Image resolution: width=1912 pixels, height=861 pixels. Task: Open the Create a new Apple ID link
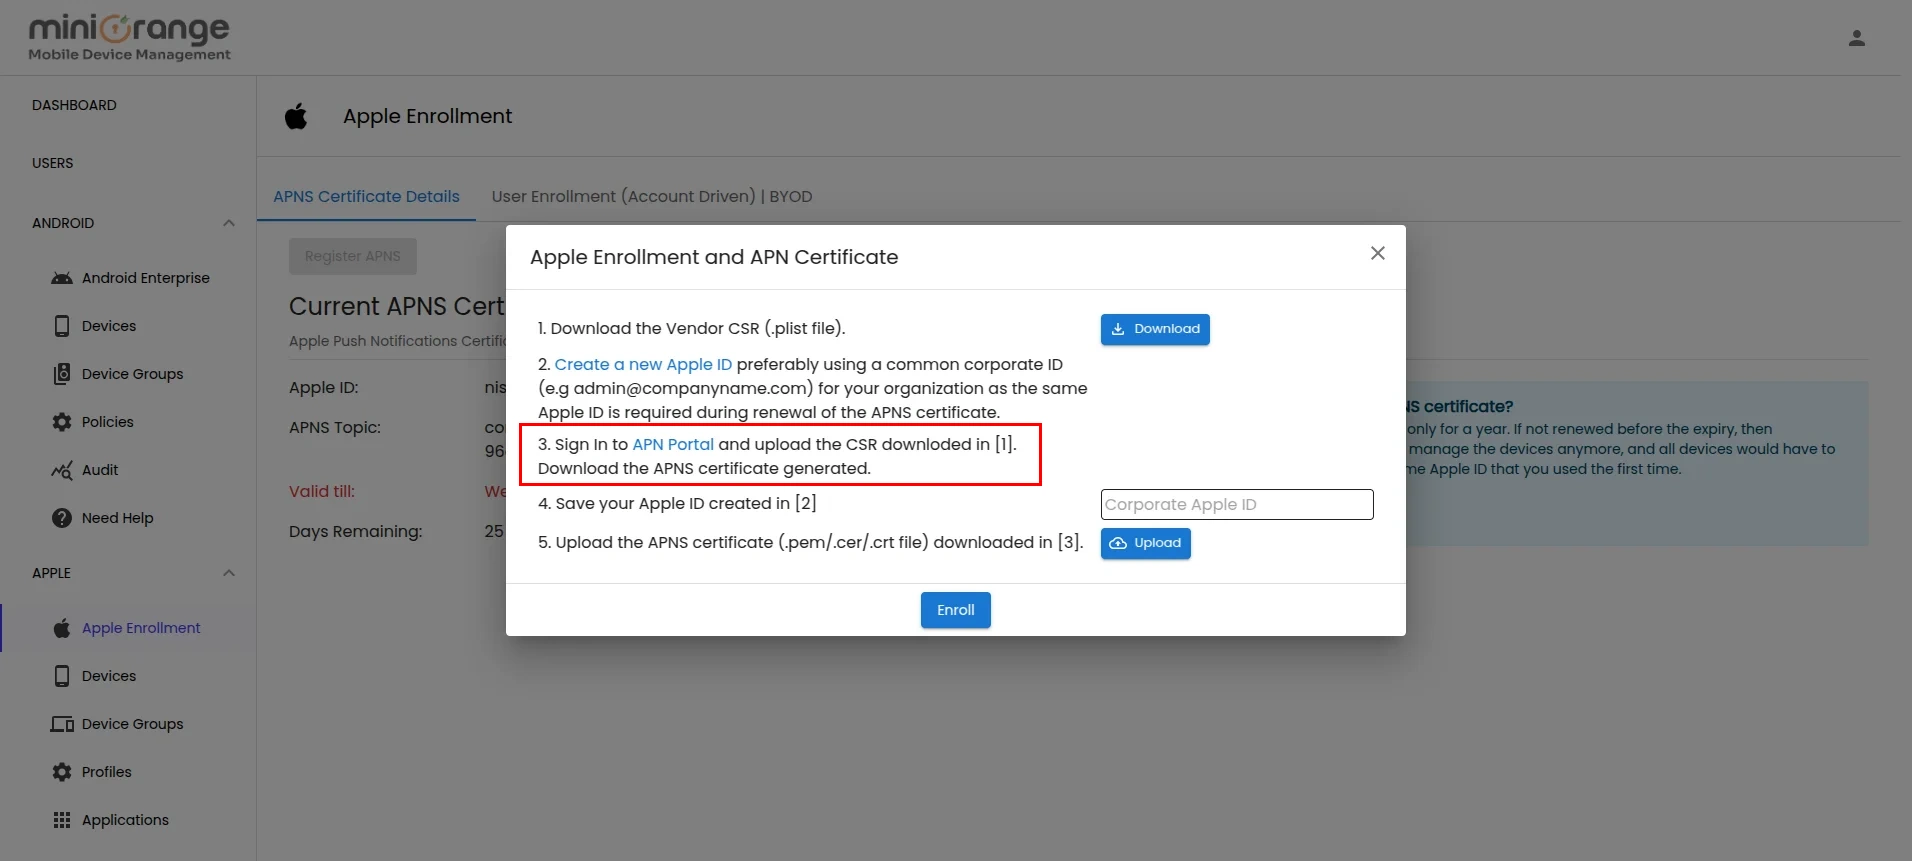pyautogui.click(x=643, y=365)
